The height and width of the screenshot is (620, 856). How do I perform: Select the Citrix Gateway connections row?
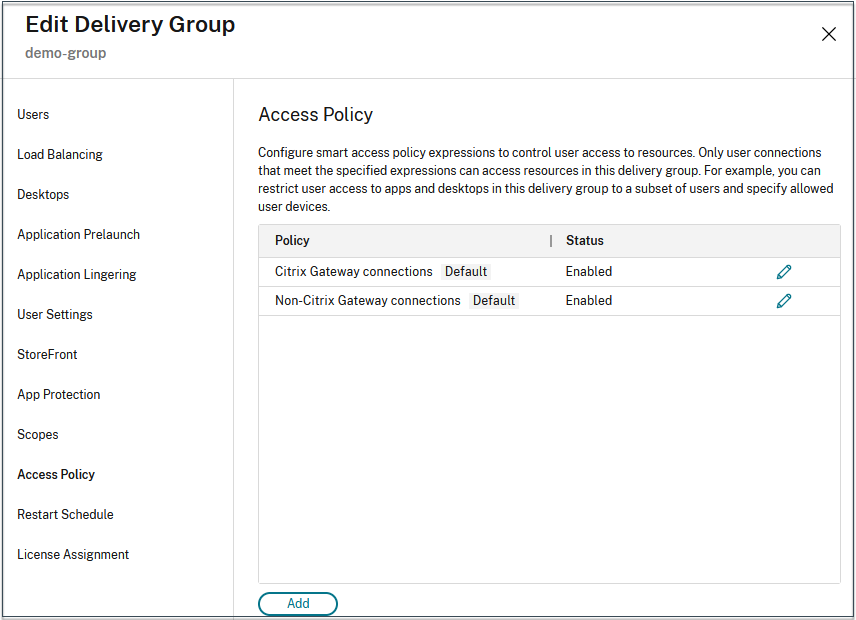(x=353, y=272)
